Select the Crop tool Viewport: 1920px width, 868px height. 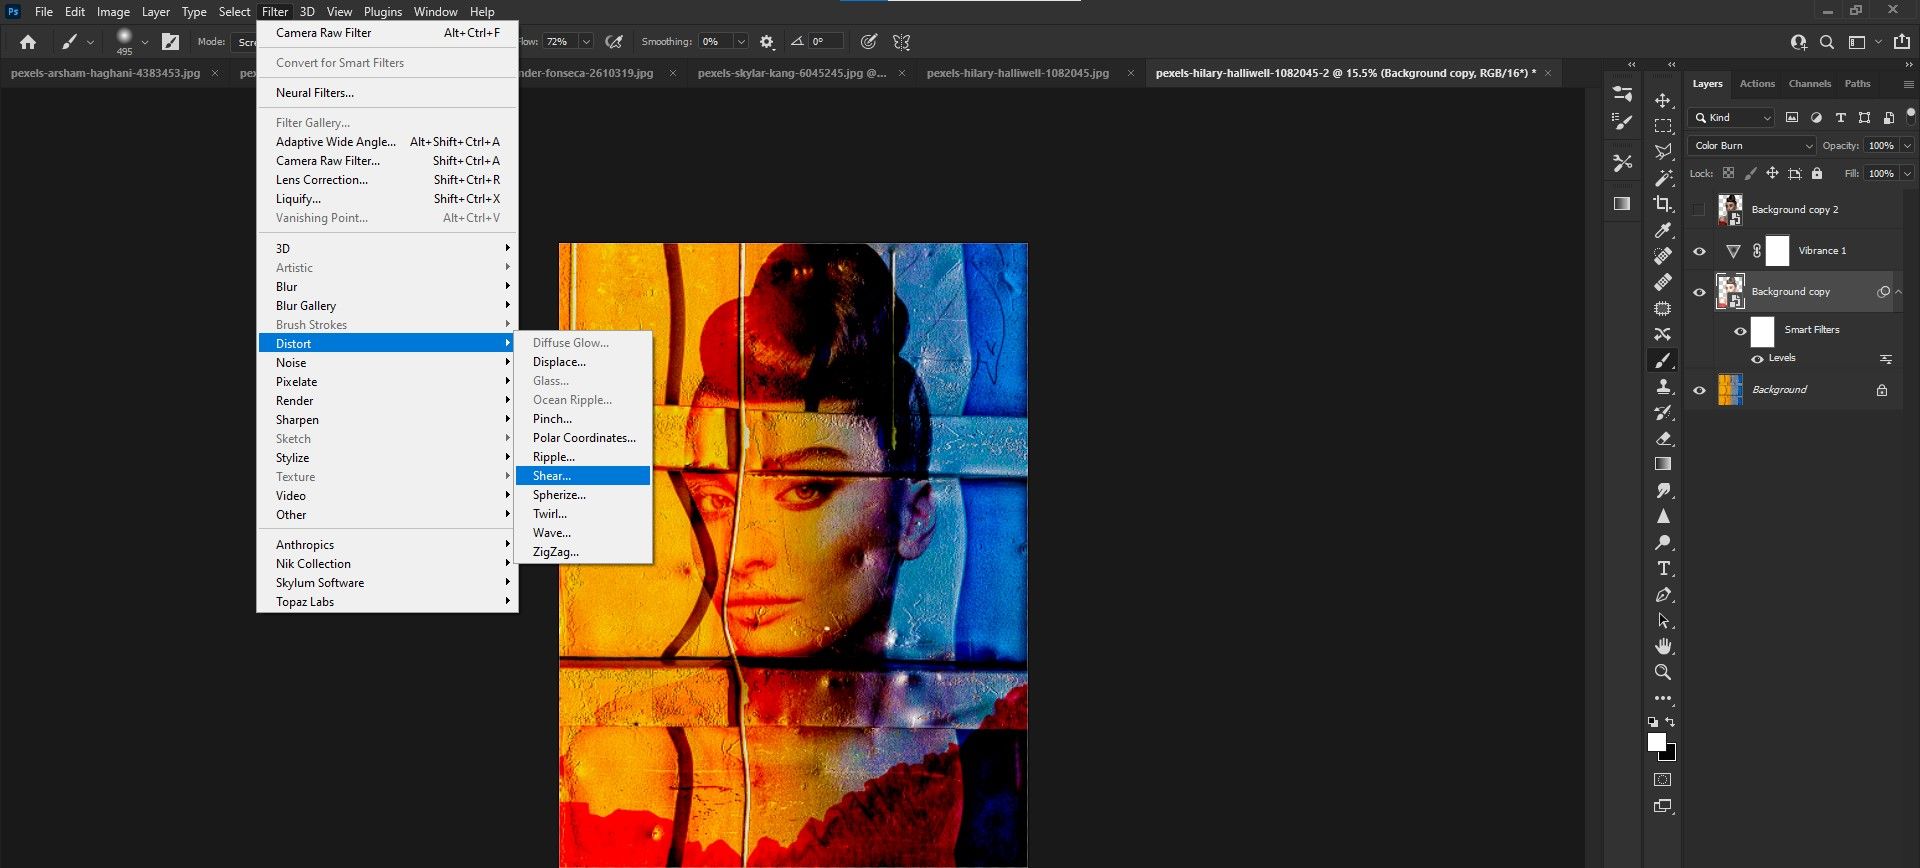[1663, 204]
